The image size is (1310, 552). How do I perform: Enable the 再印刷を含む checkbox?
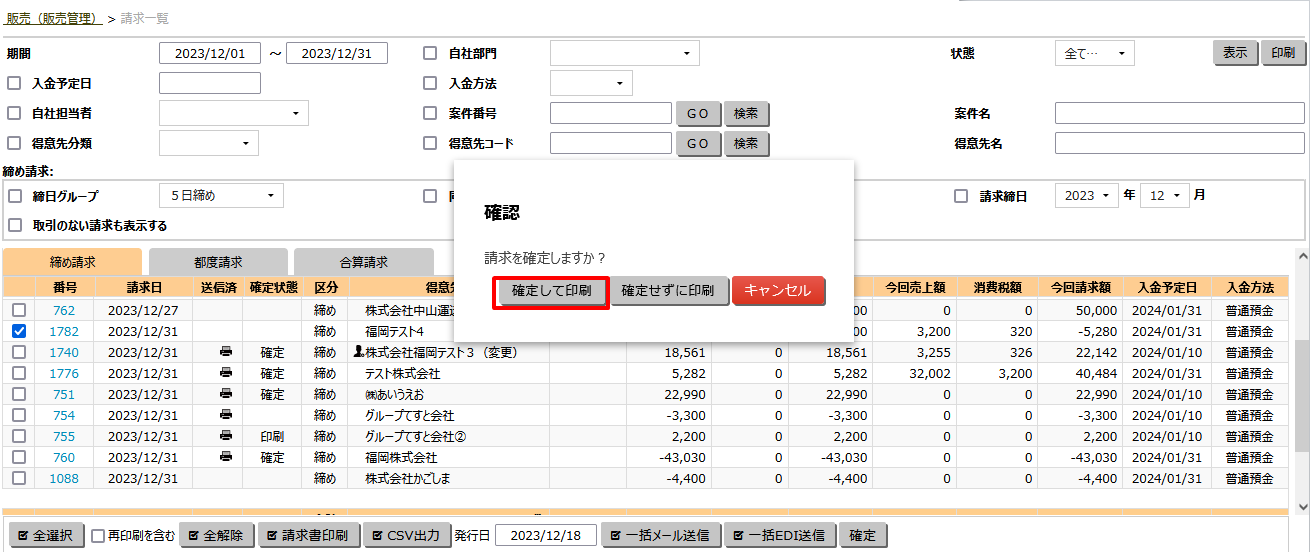point(98,536)
